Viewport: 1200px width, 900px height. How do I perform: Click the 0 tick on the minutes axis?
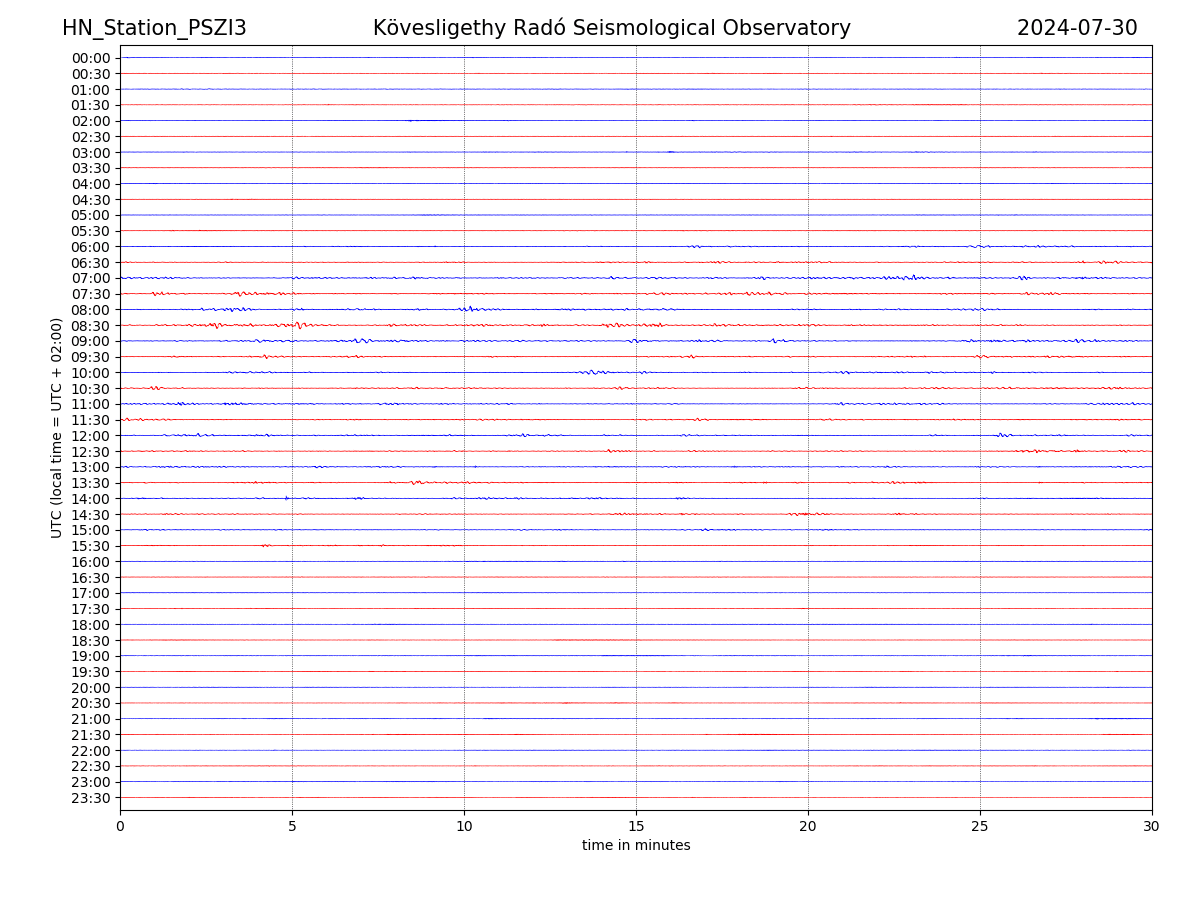click(120, 826)
